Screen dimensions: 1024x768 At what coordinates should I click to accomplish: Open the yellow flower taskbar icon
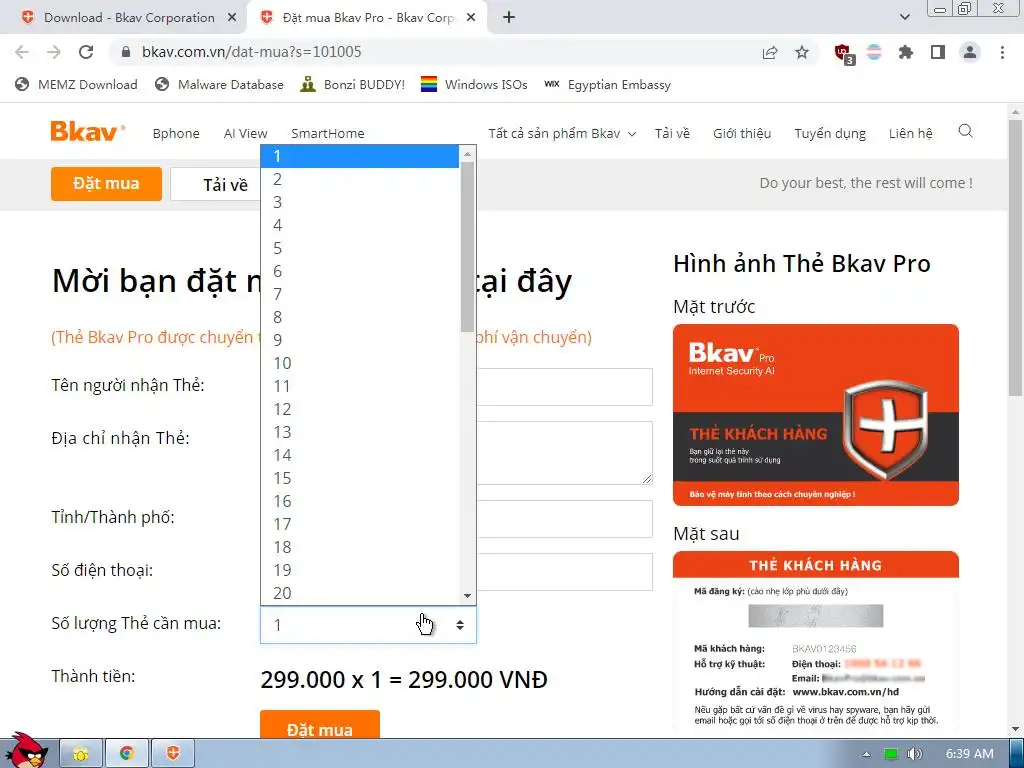pos(81,754)
